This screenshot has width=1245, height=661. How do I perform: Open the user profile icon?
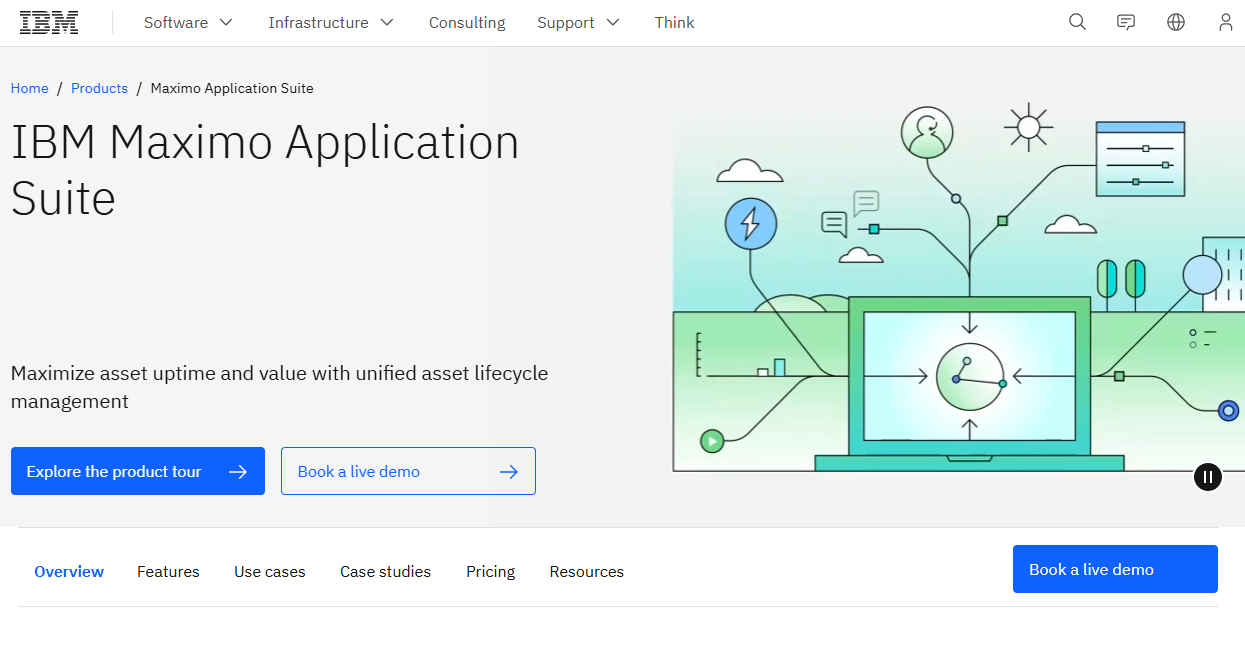click(x=1226, y=22)
